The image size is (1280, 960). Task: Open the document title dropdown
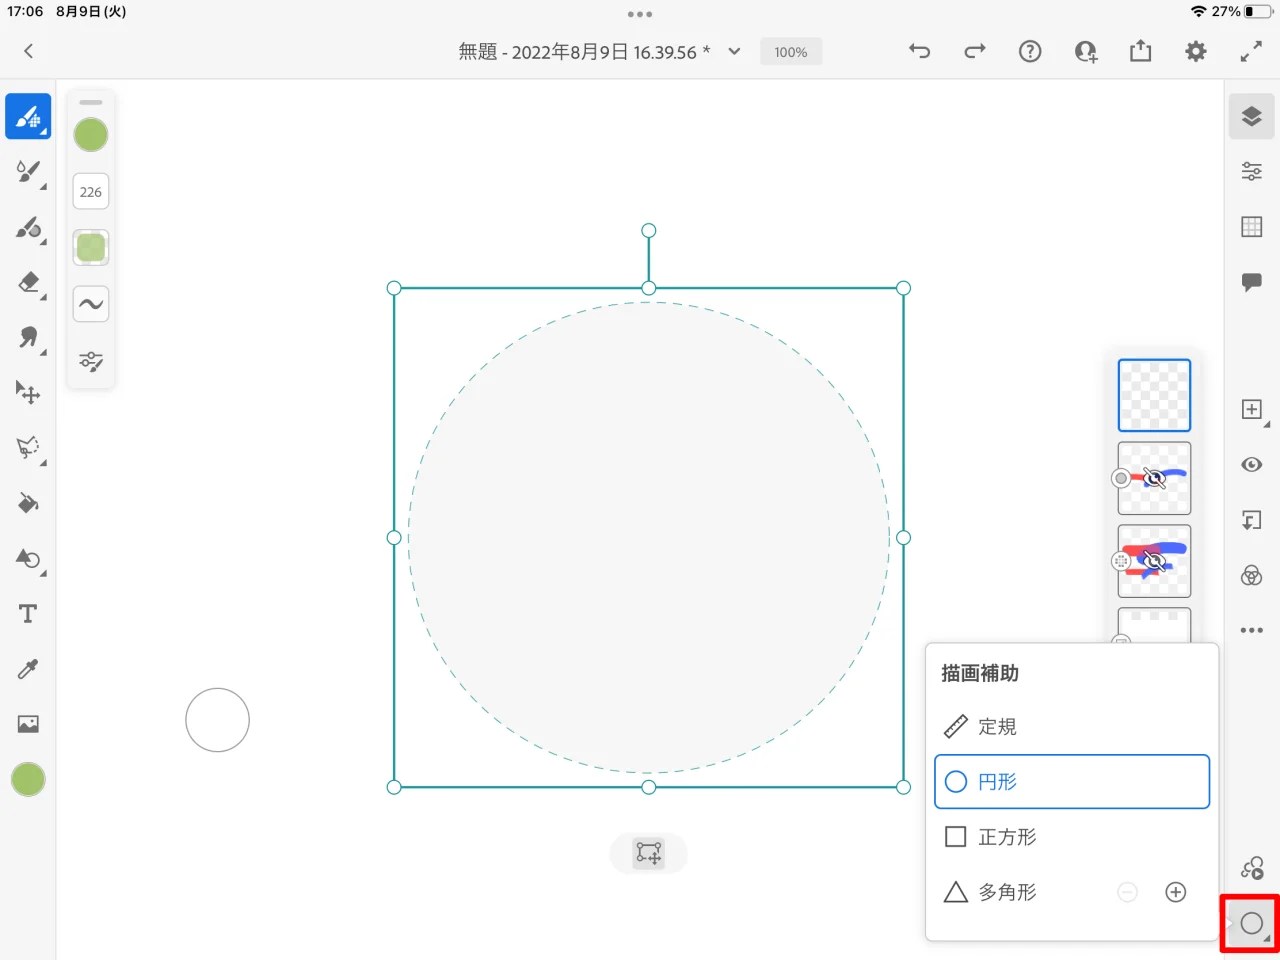733,51
